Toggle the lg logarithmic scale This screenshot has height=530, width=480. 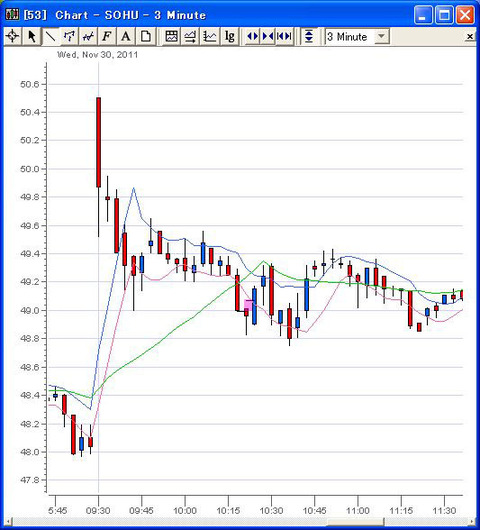point(230,36)
